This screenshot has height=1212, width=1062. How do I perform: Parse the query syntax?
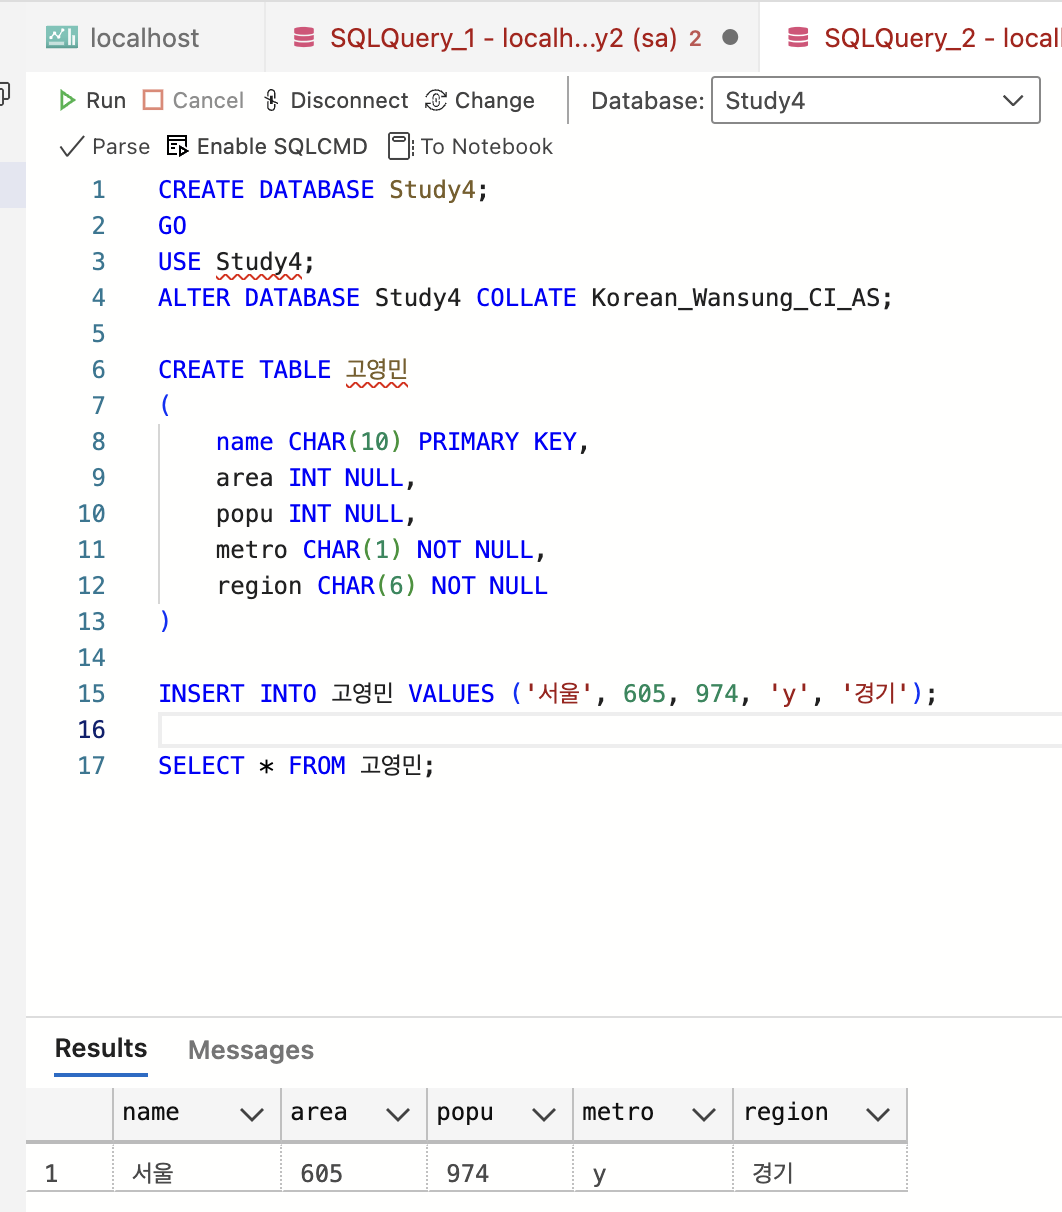click(x=105, y=146)
